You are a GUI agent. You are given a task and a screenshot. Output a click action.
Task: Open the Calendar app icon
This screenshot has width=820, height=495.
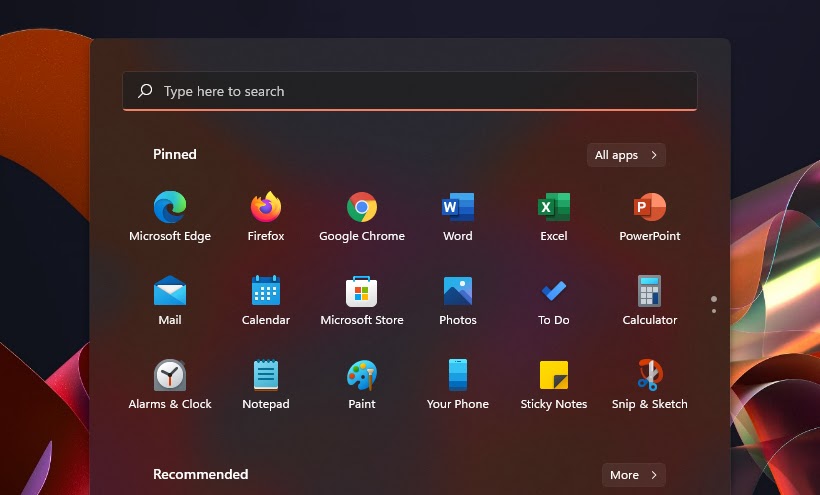266,291
